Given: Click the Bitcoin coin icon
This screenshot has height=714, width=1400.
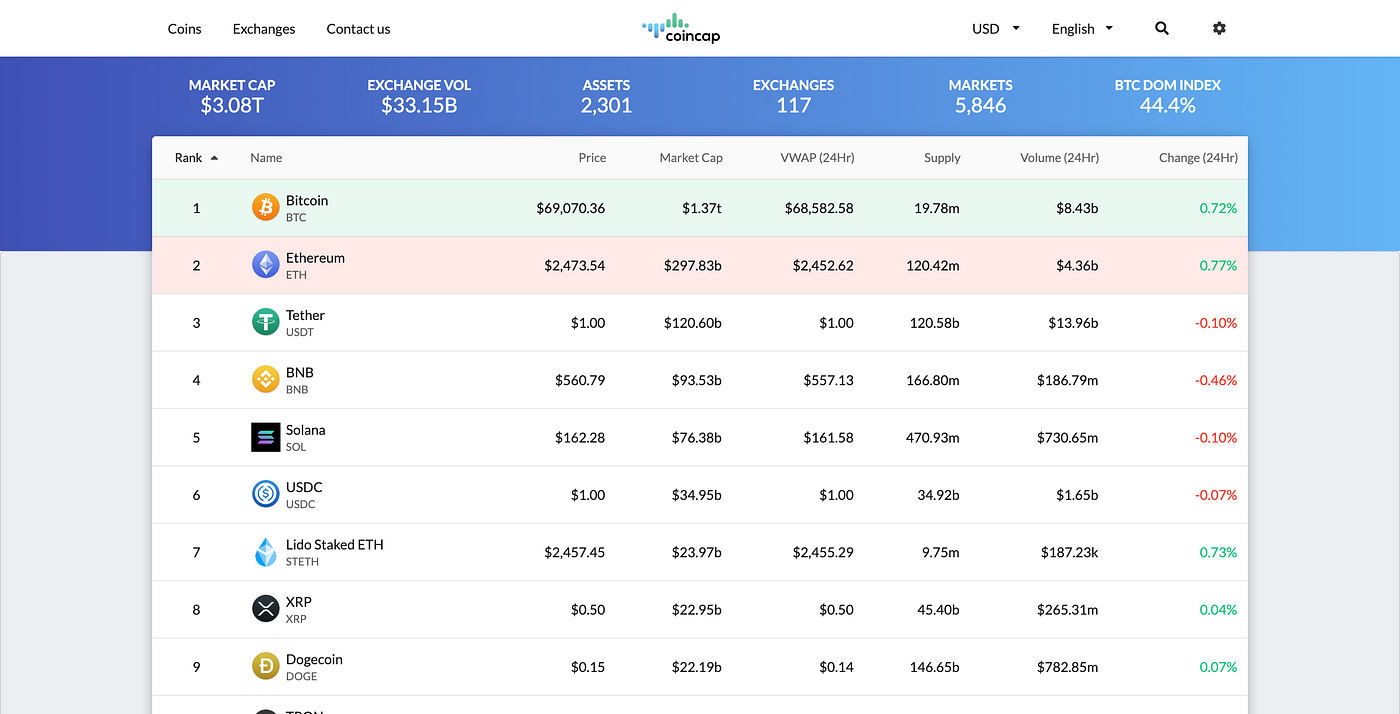Looking at the screenshot, I should (x=265, y=208).
